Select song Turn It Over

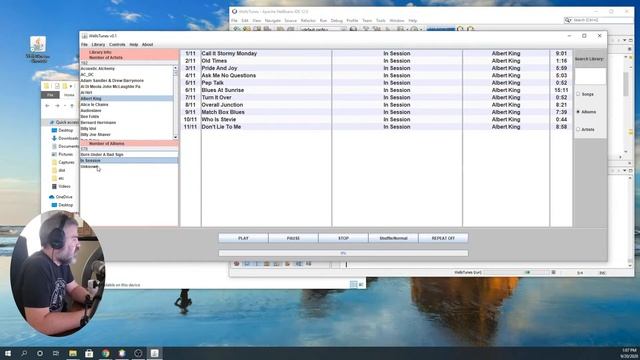pos(216,98)
